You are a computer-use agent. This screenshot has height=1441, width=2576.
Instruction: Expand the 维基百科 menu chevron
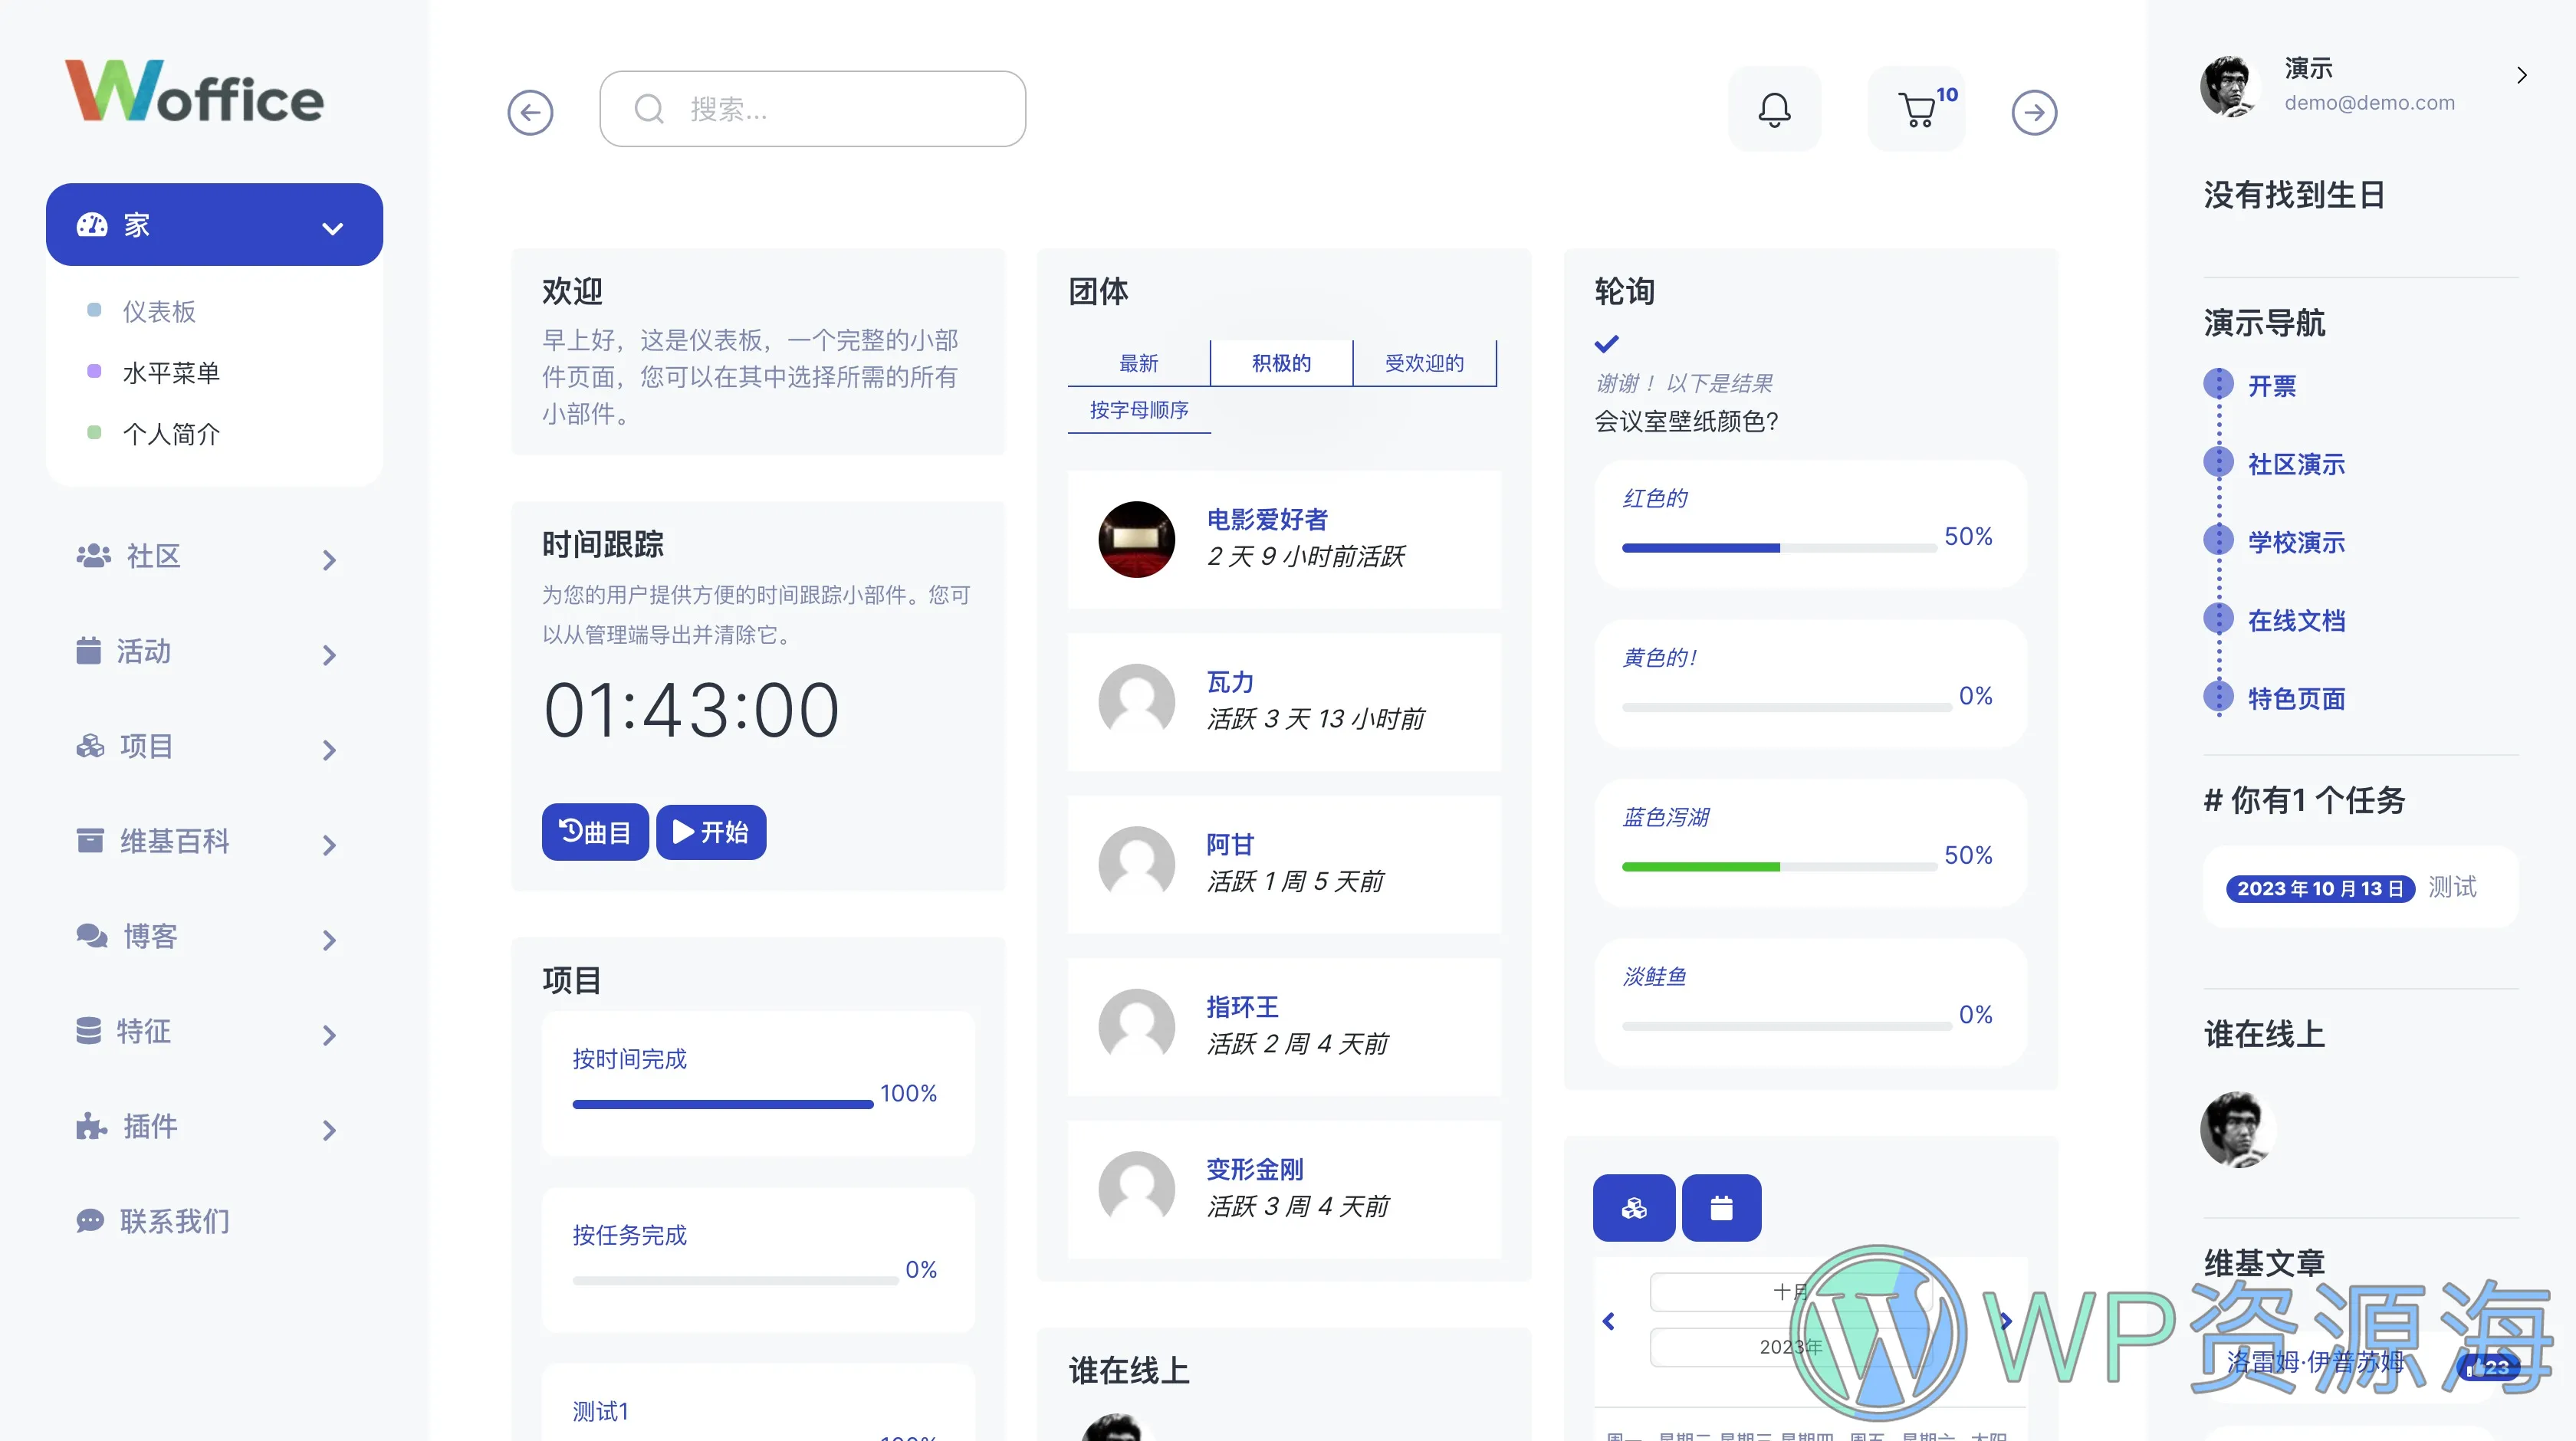click(329, 845)
